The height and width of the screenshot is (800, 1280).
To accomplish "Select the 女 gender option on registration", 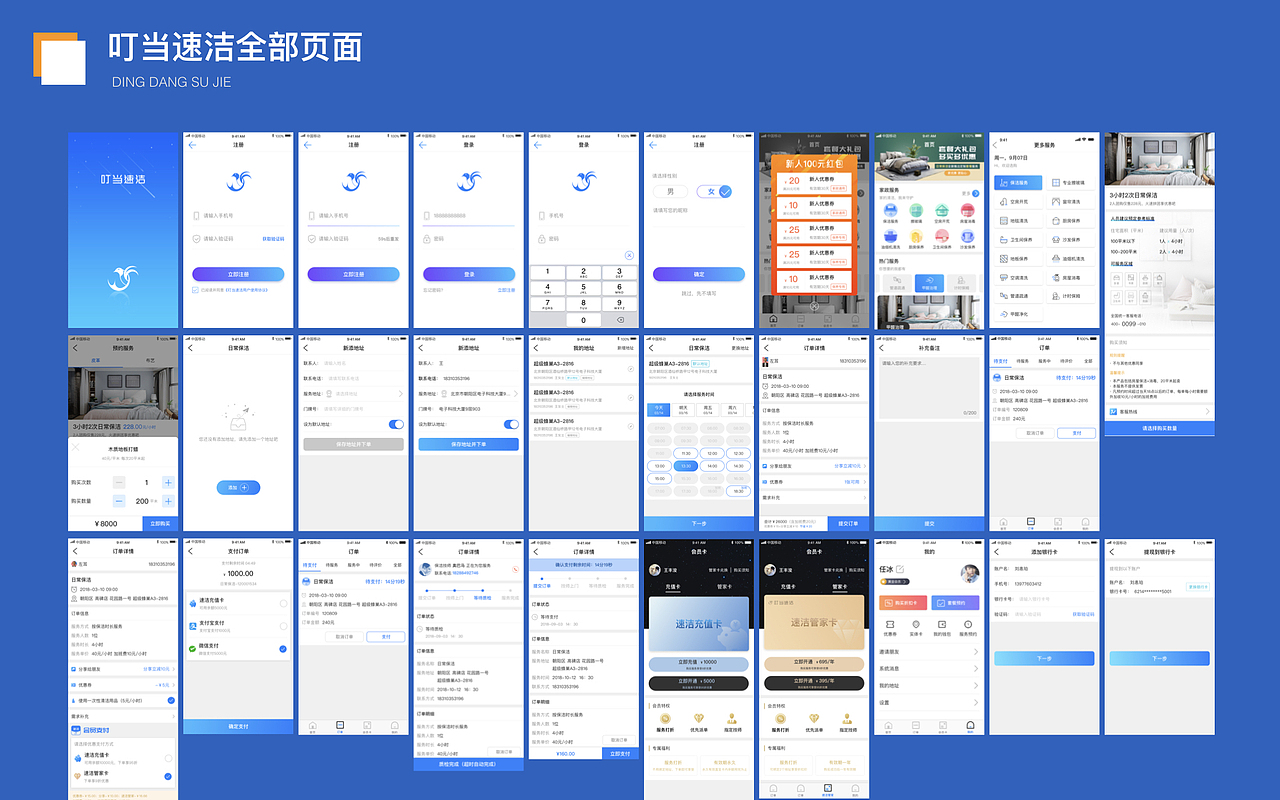I will click(x=712, y=190).
